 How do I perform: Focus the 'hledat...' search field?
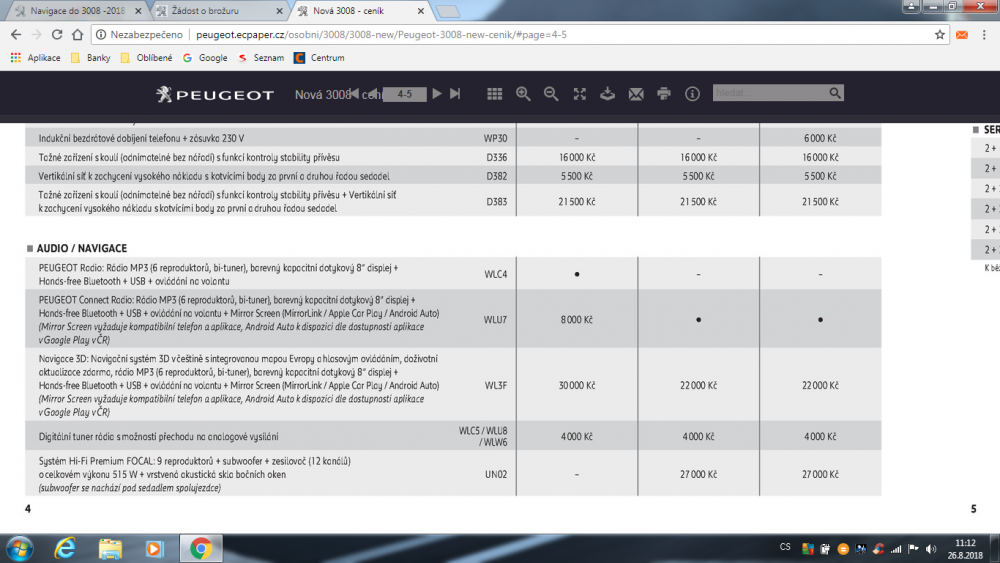tap(770, 93)
